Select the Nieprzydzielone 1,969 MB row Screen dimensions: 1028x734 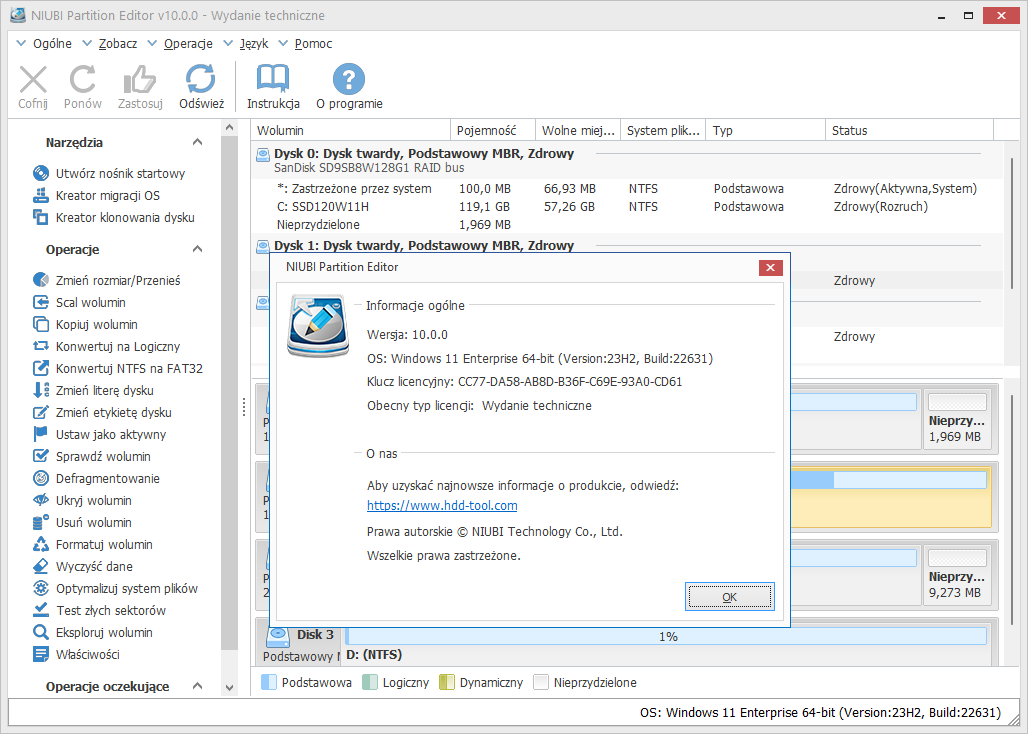[x=627, y=225]
